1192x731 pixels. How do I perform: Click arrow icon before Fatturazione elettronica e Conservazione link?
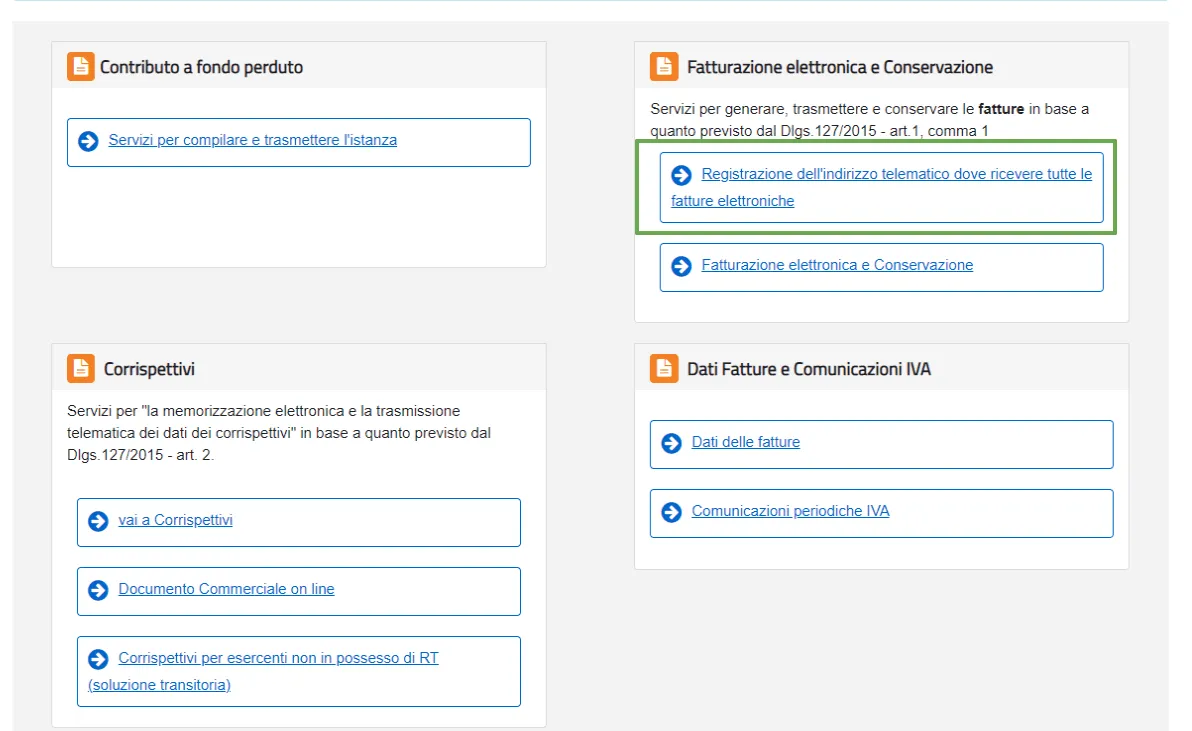coord(681,266)
